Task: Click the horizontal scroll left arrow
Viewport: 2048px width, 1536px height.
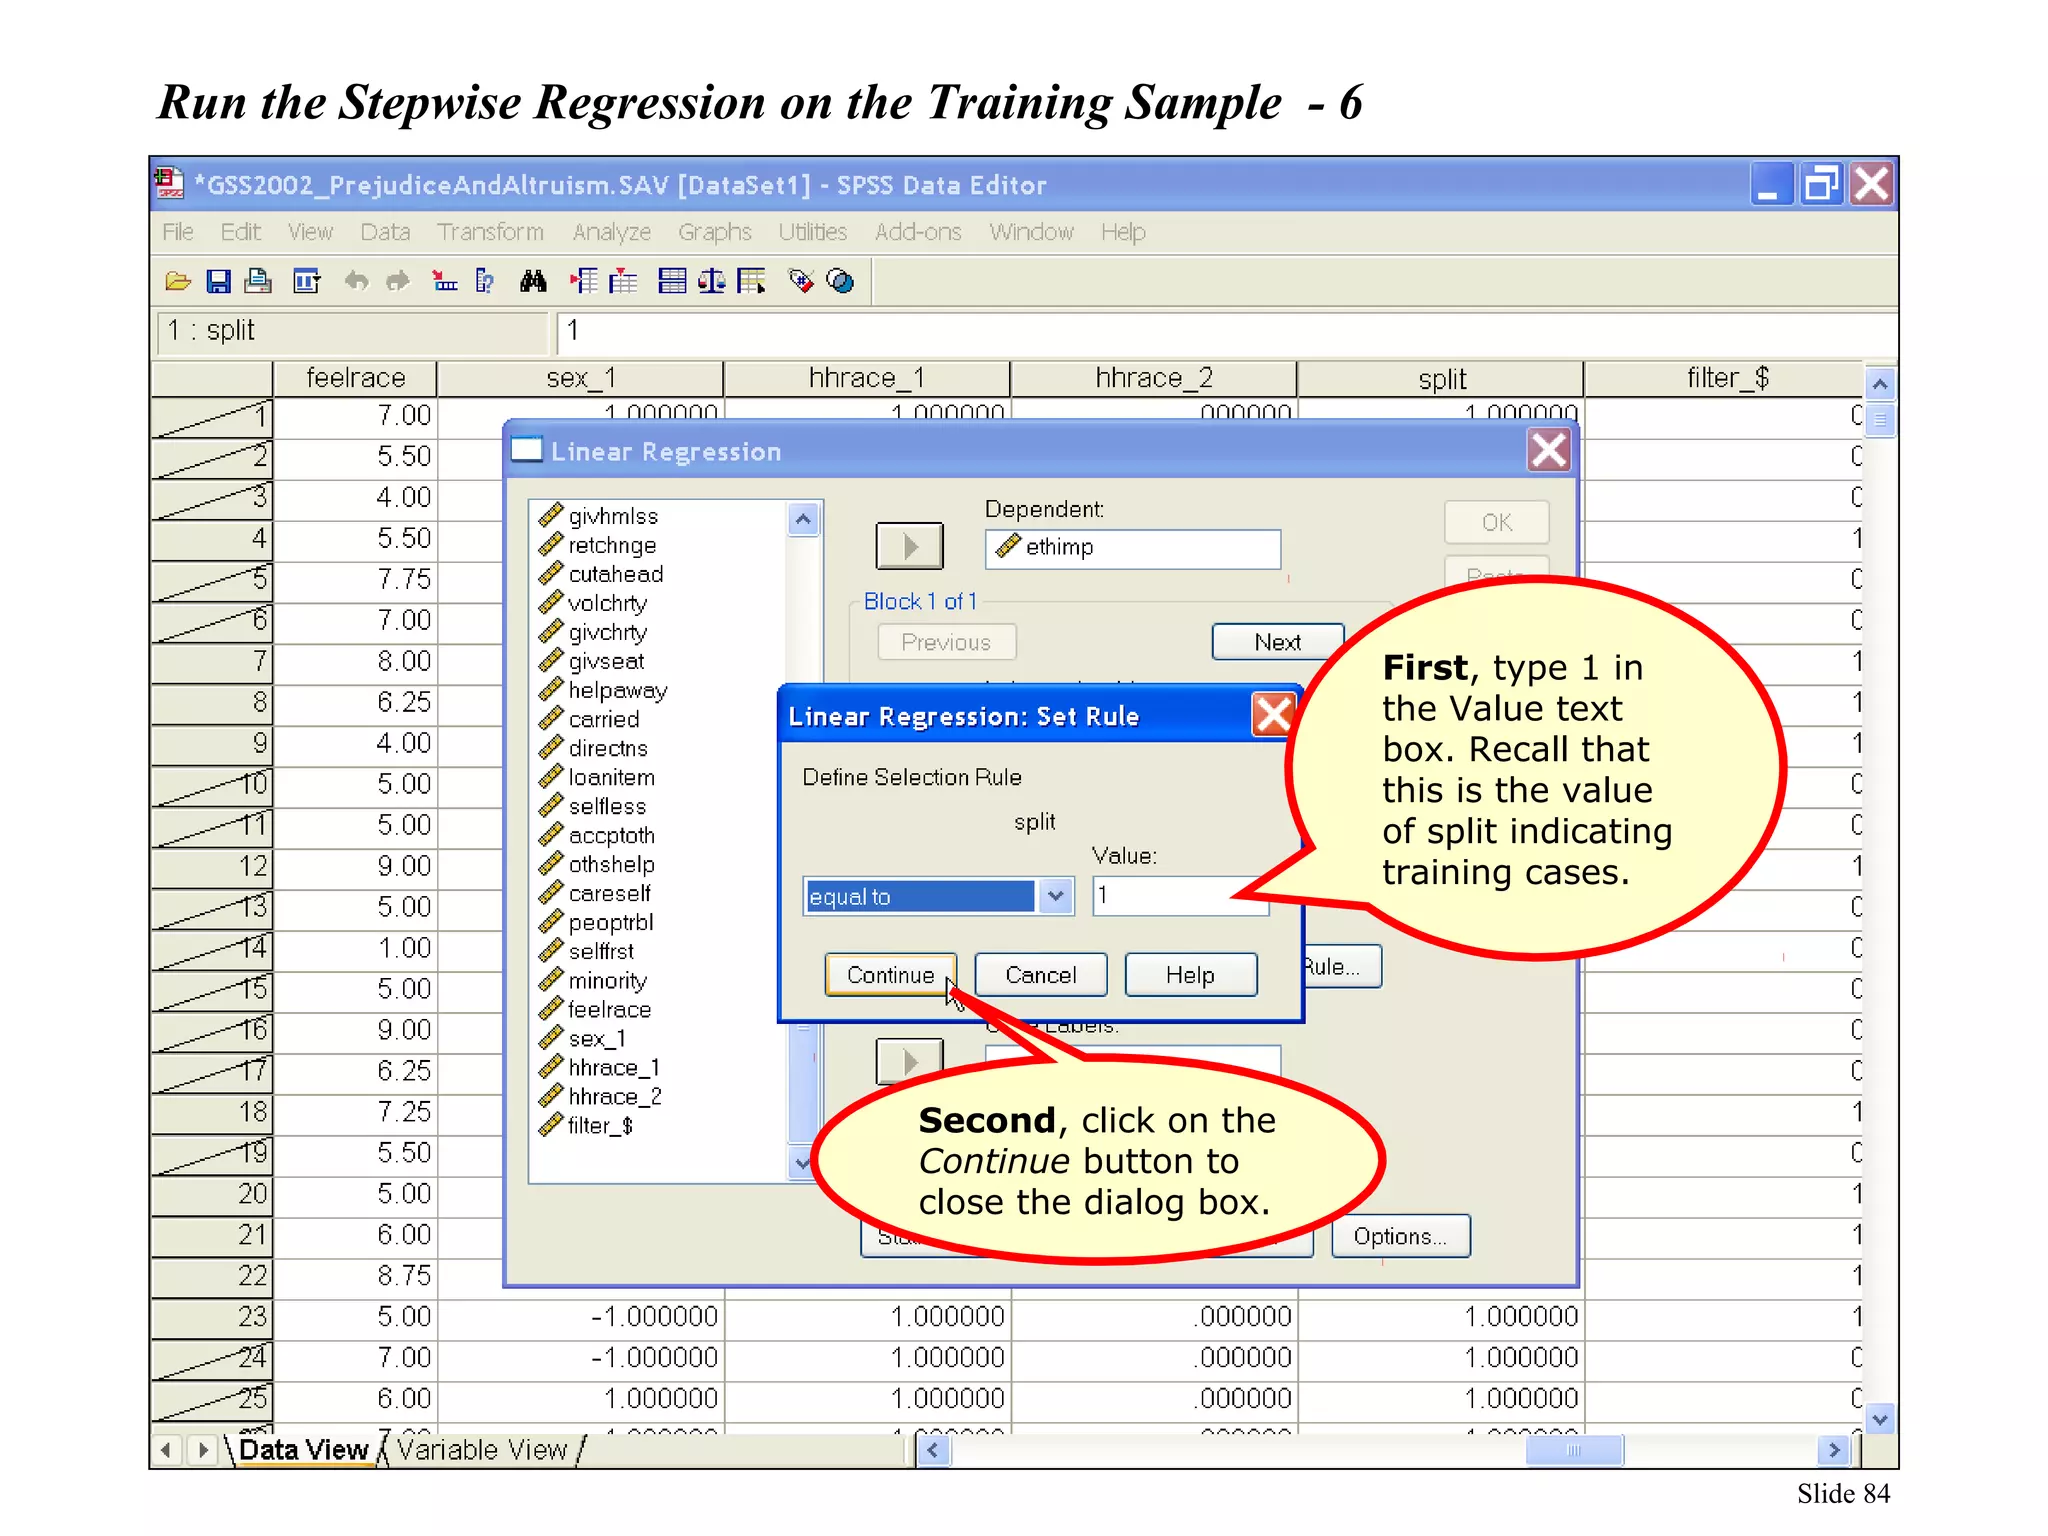Action: coord(933,1449)
